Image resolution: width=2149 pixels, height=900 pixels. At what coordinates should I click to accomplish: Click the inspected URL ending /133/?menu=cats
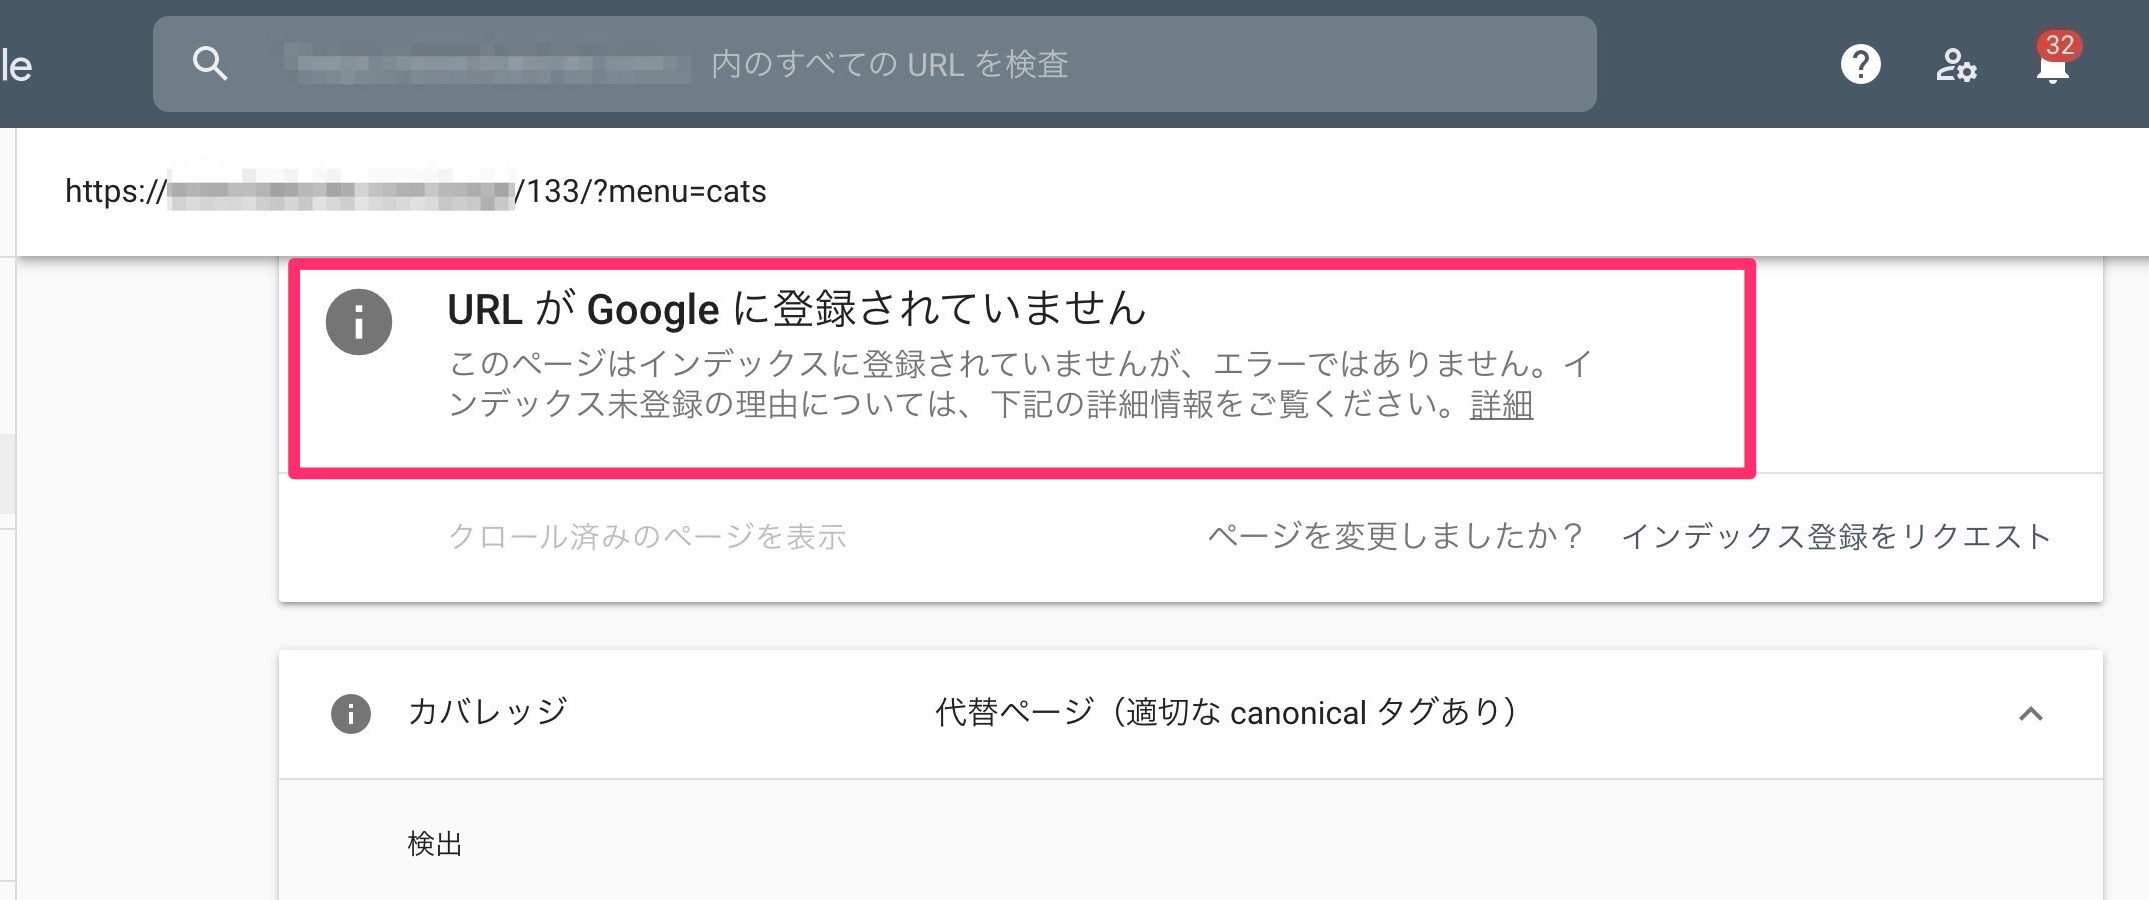tap(415, 191)
